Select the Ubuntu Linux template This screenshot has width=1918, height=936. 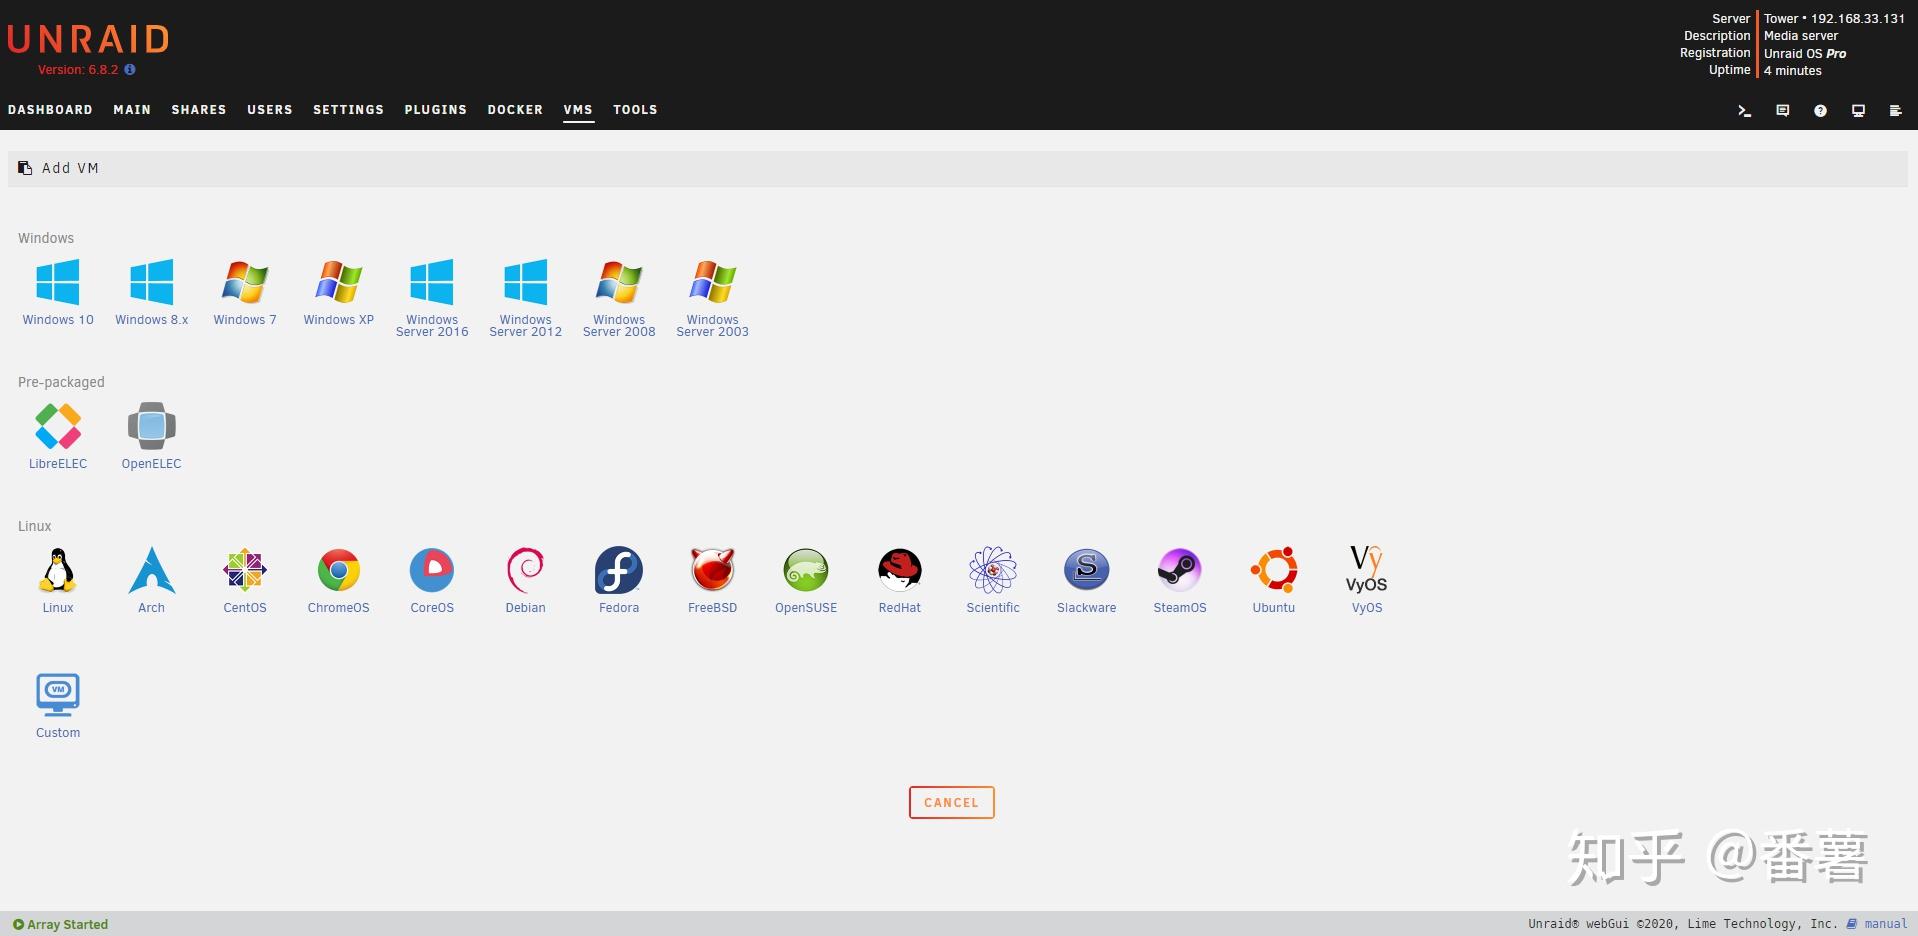click(1273, 579)
